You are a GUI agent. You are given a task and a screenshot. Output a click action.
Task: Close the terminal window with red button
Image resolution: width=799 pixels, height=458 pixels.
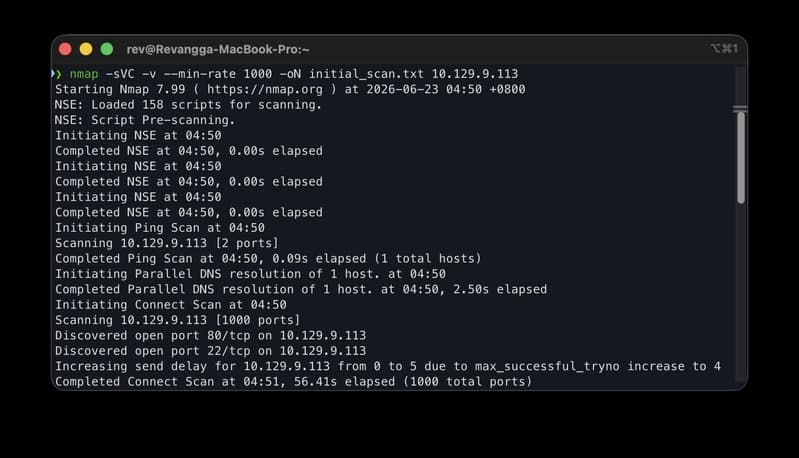click(x=65, y=49)
